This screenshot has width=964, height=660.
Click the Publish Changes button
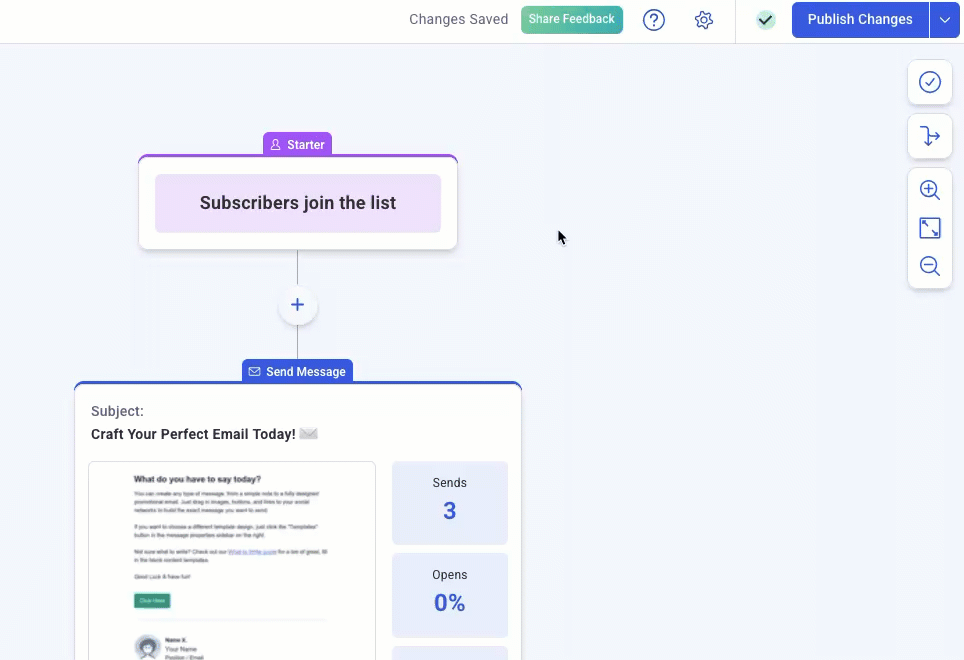860,20
